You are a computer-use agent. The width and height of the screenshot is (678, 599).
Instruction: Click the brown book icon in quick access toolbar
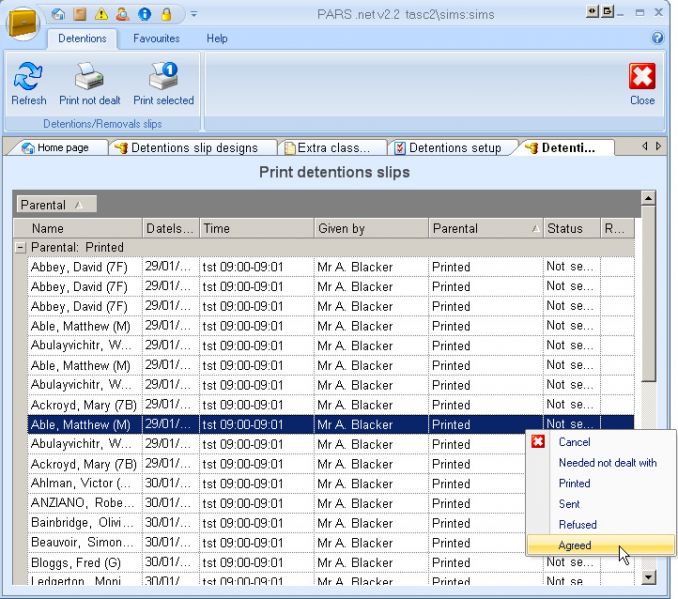(80, 14)
